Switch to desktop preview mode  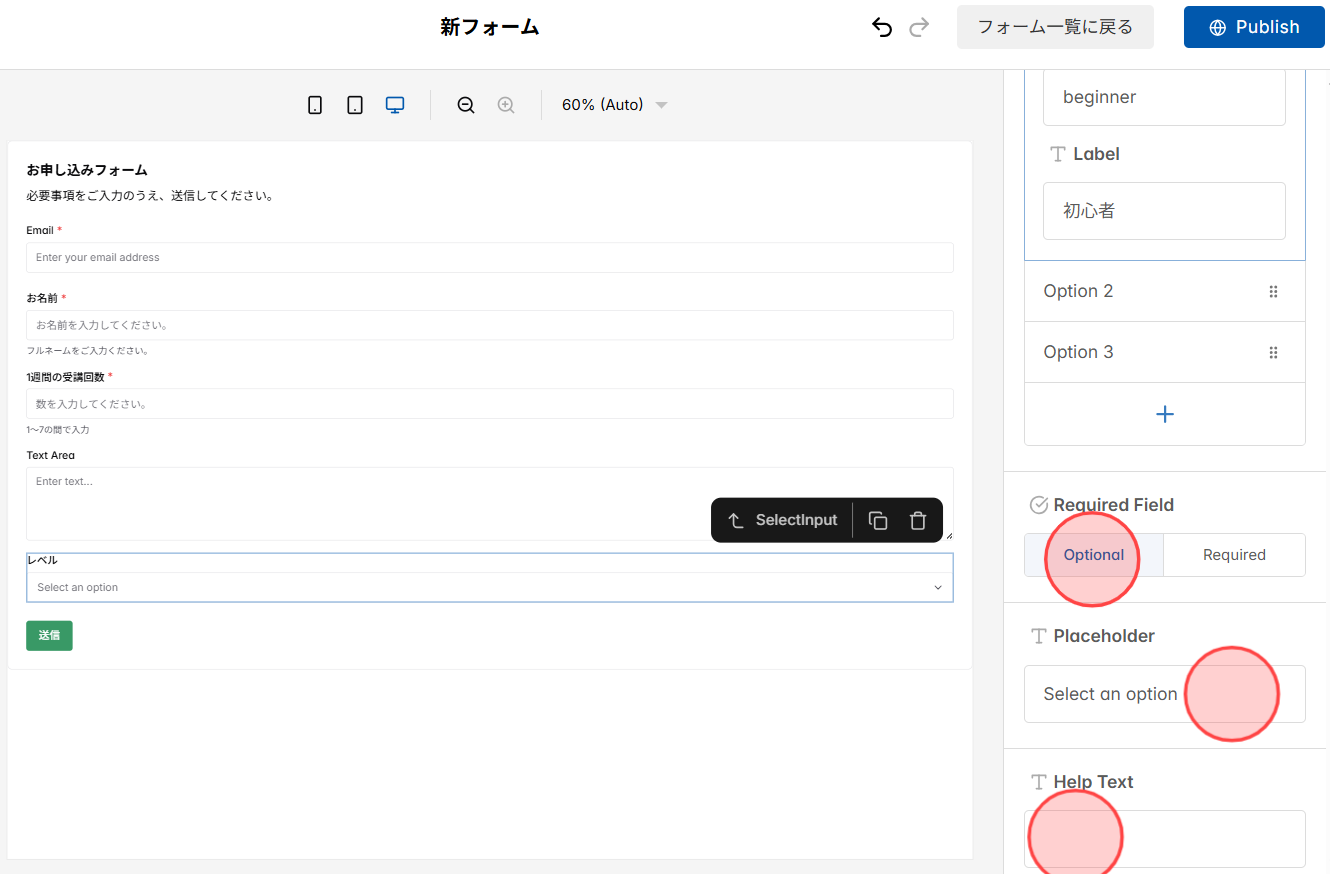point(394,104)
